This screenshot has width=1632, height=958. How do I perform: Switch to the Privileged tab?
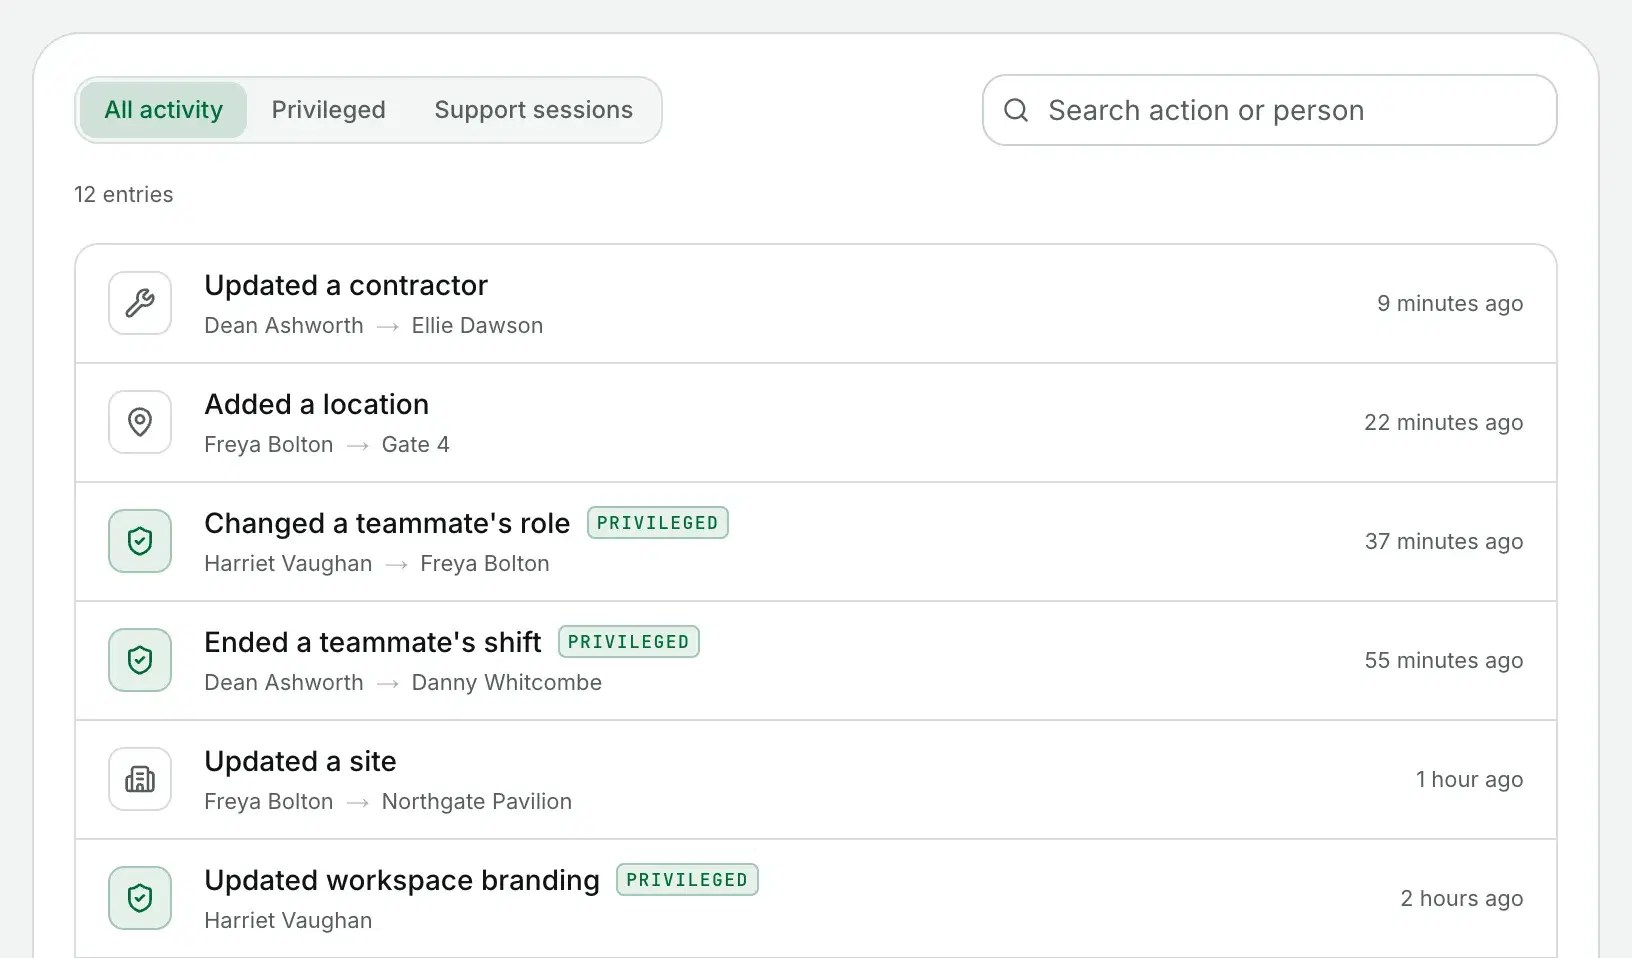(x=328, y=110)
